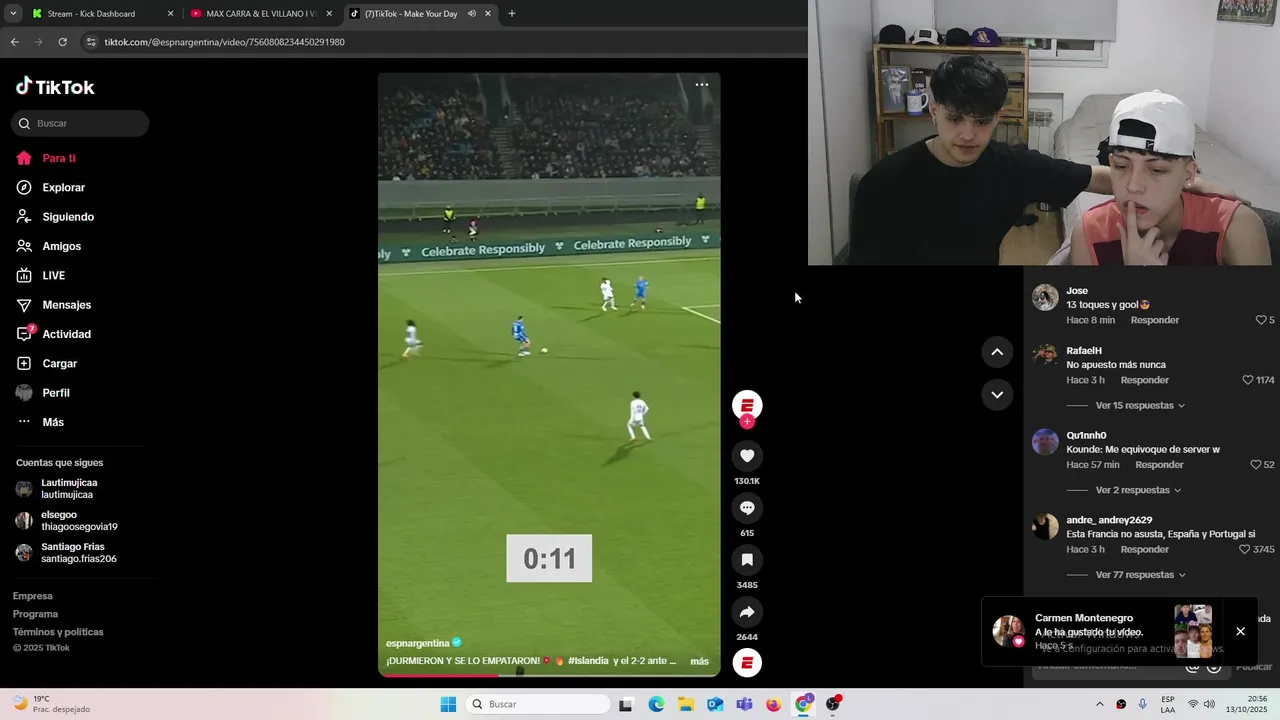Open OBS Studio from taskbar

pyautogui.click(x=833, y=704)
